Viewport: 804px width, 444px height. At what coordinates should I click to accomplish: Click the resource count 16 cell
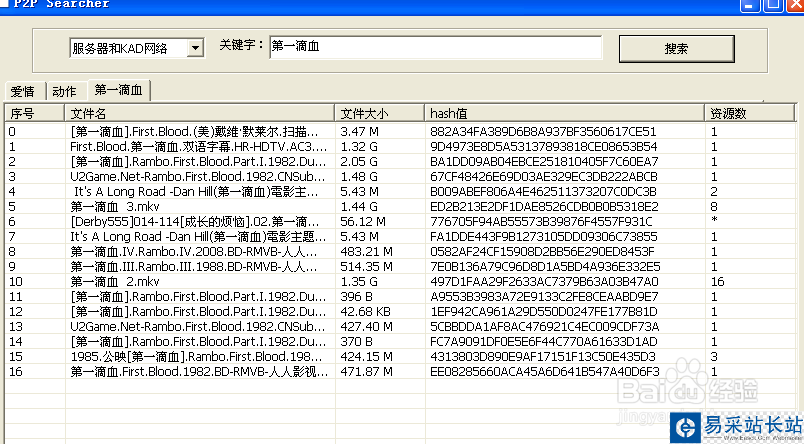(x=717, y=281)
